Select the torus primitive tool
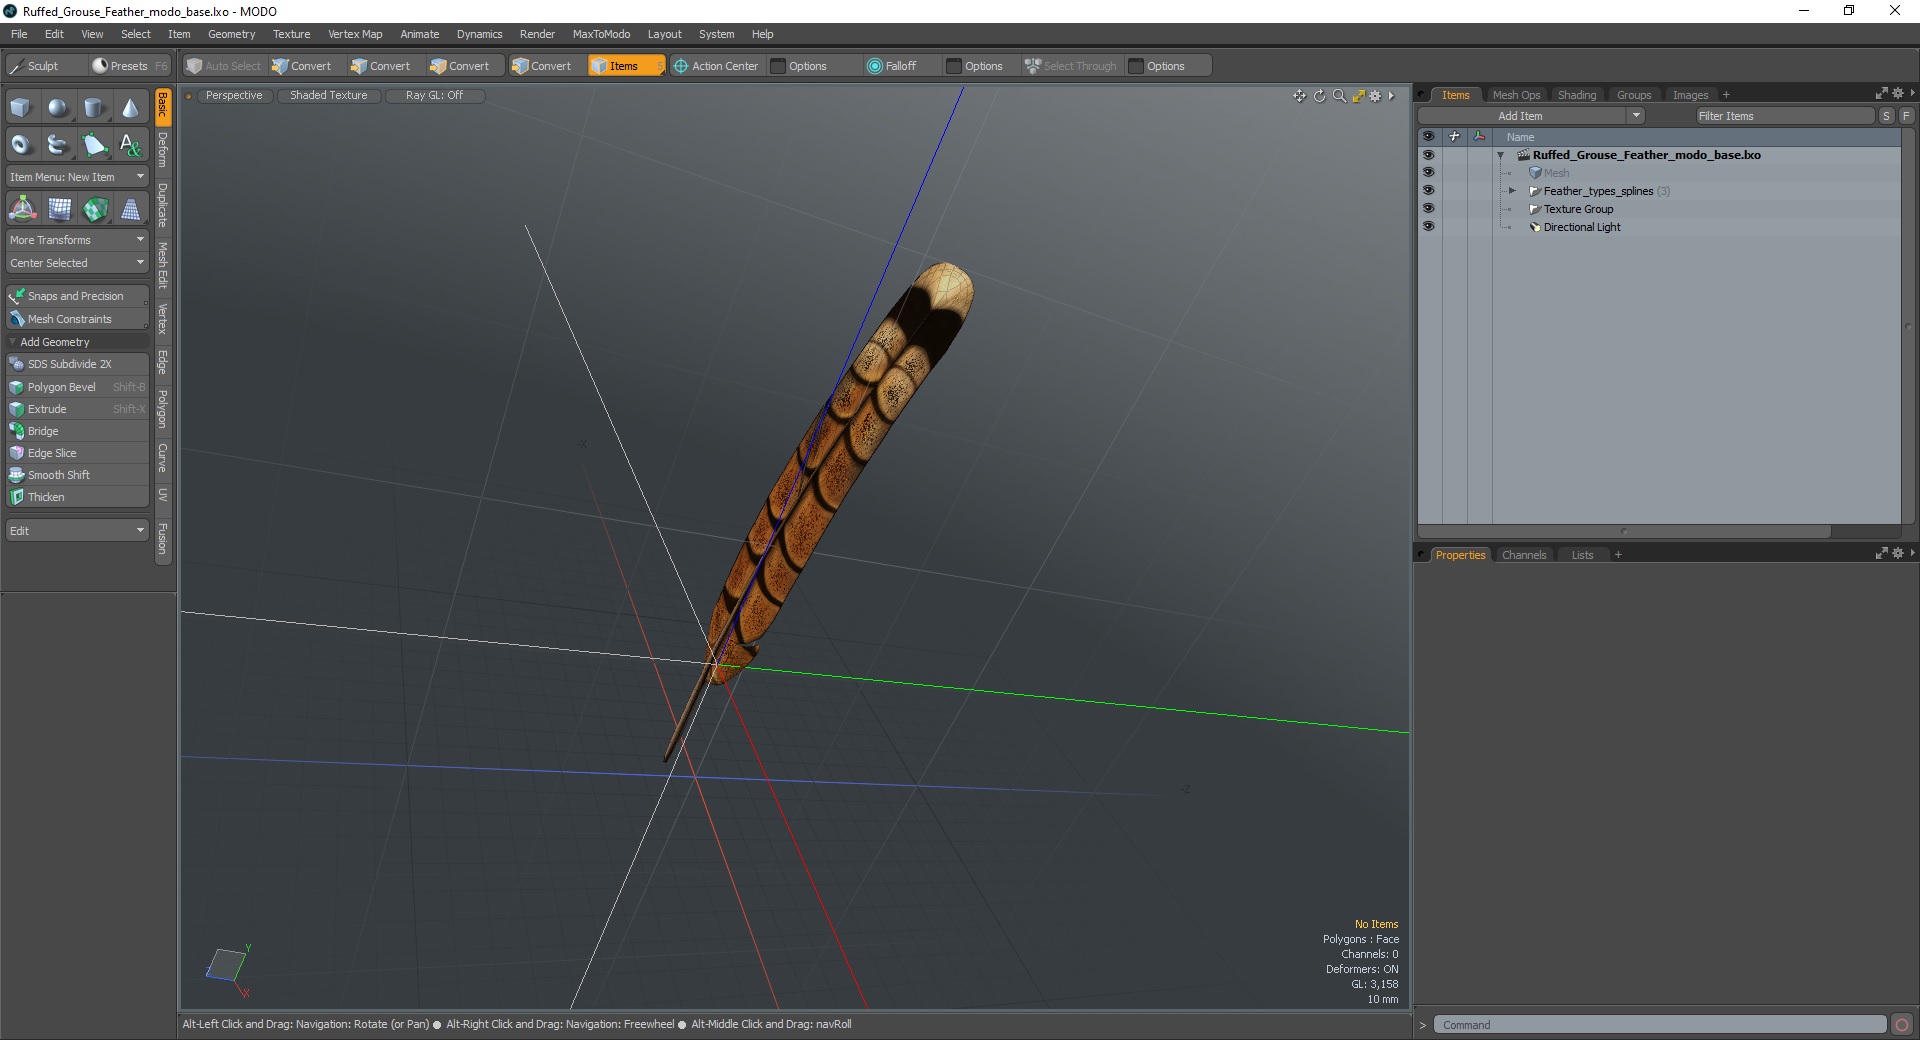Image resolution: width=1920 pixels, height=1040 pixels. pyautogui.click(x=21, y=145)
